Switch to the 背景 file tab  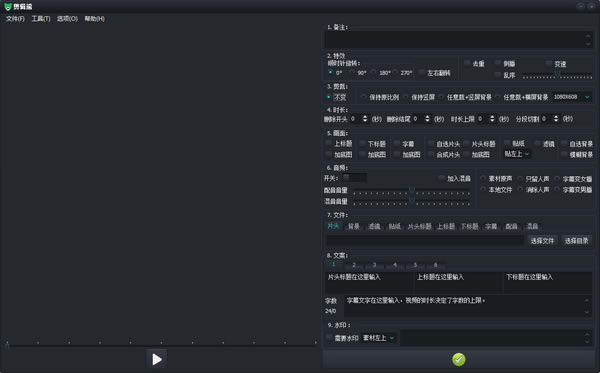(354, 226)
